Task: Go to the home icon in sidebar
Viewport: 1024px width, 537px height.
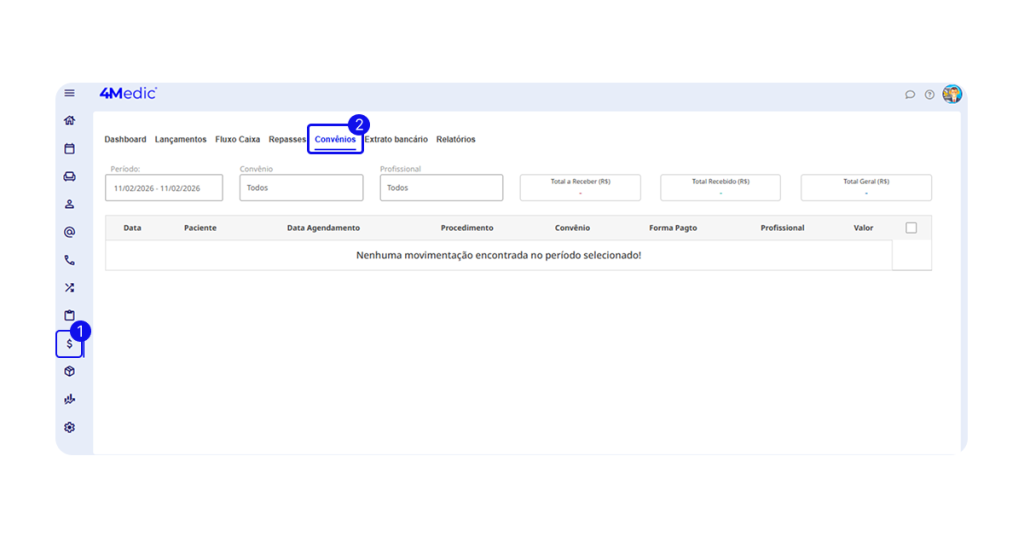Action: click(x=69, y=121)
